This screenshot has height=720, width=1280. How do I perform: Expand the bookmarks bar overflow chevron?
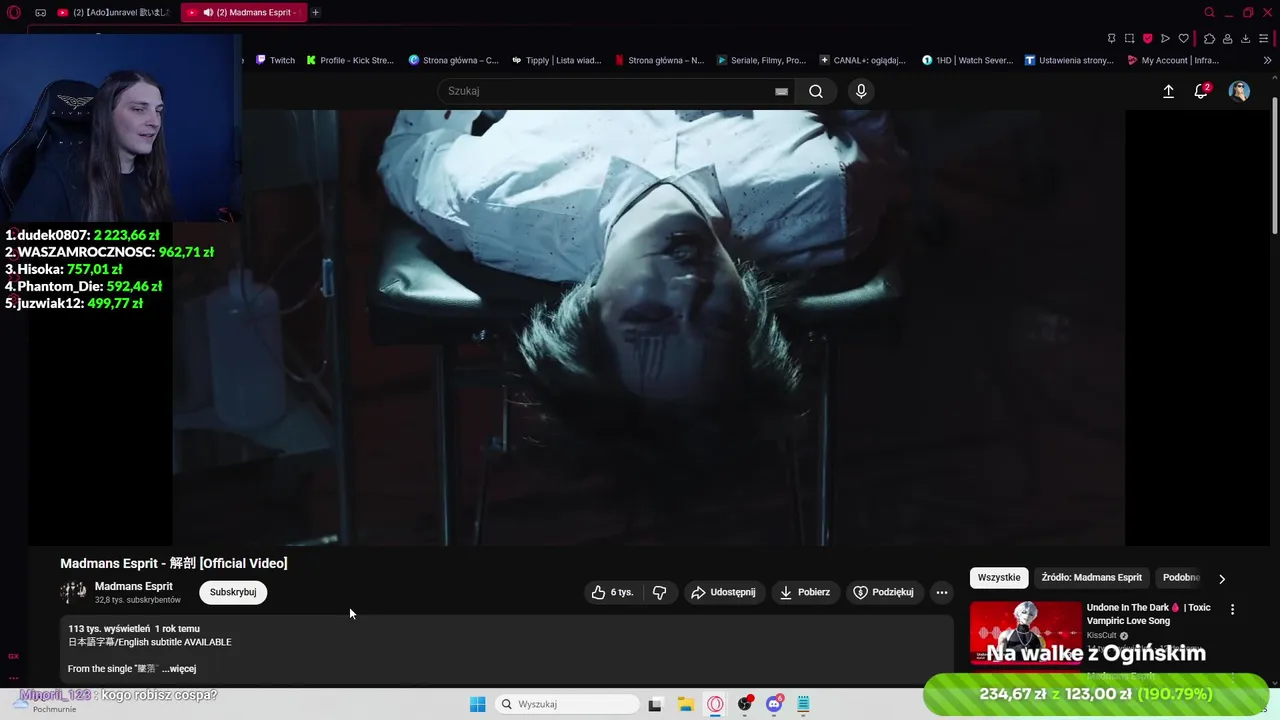coord(1267,60)
